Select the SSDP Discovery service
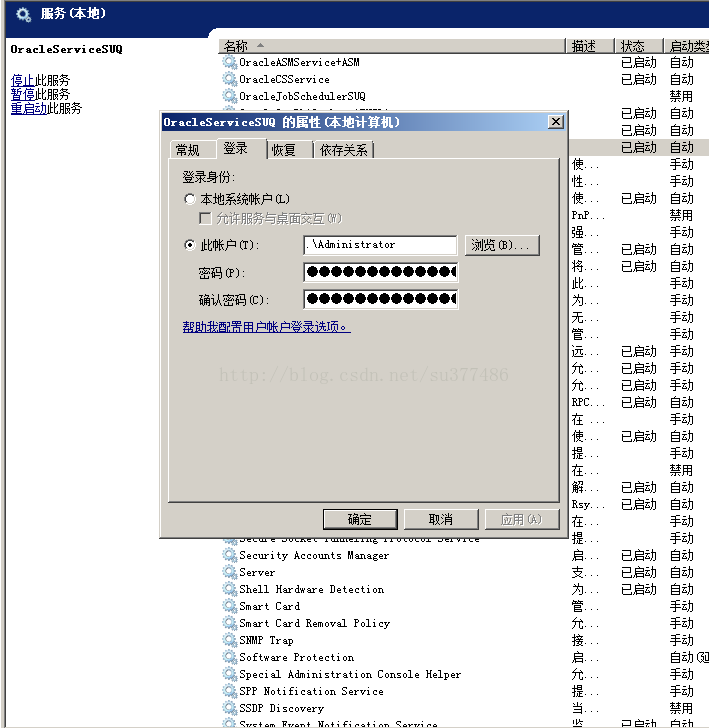The width and height of the screenshot is (709, 728). coord(281,708)
